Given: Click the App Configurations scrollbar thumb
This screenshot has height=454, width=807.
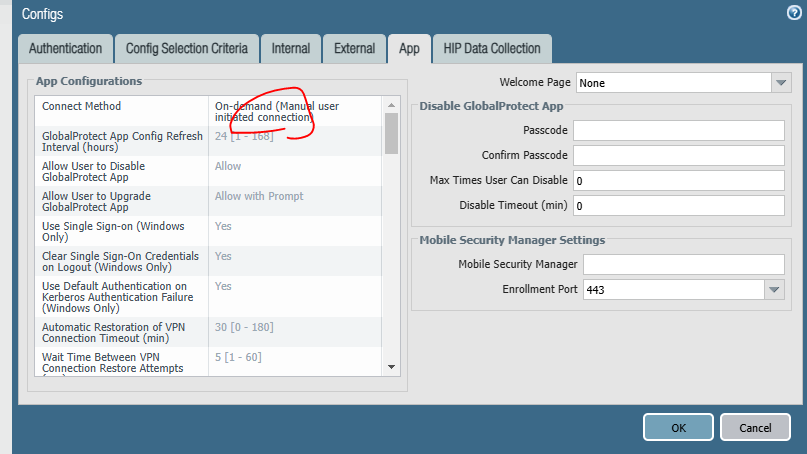Looking at the screenshot, I should (391, 133).
